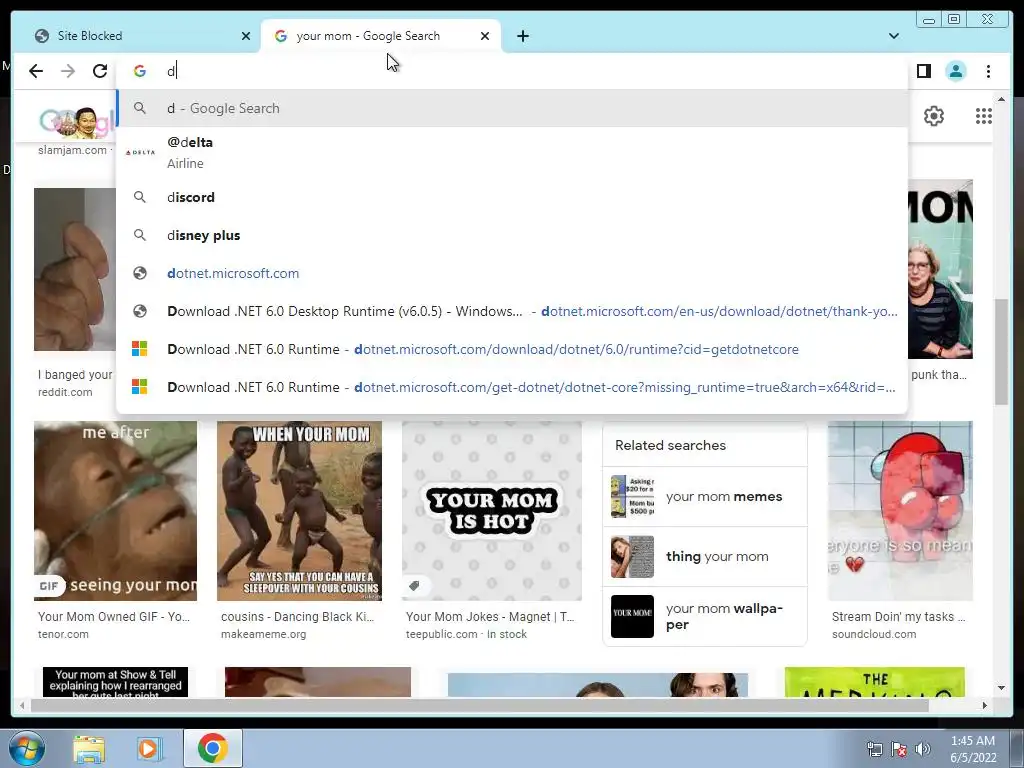Click the Delta airline logo icon
This screenshot has width=1024, height=768.
point(140,152)
